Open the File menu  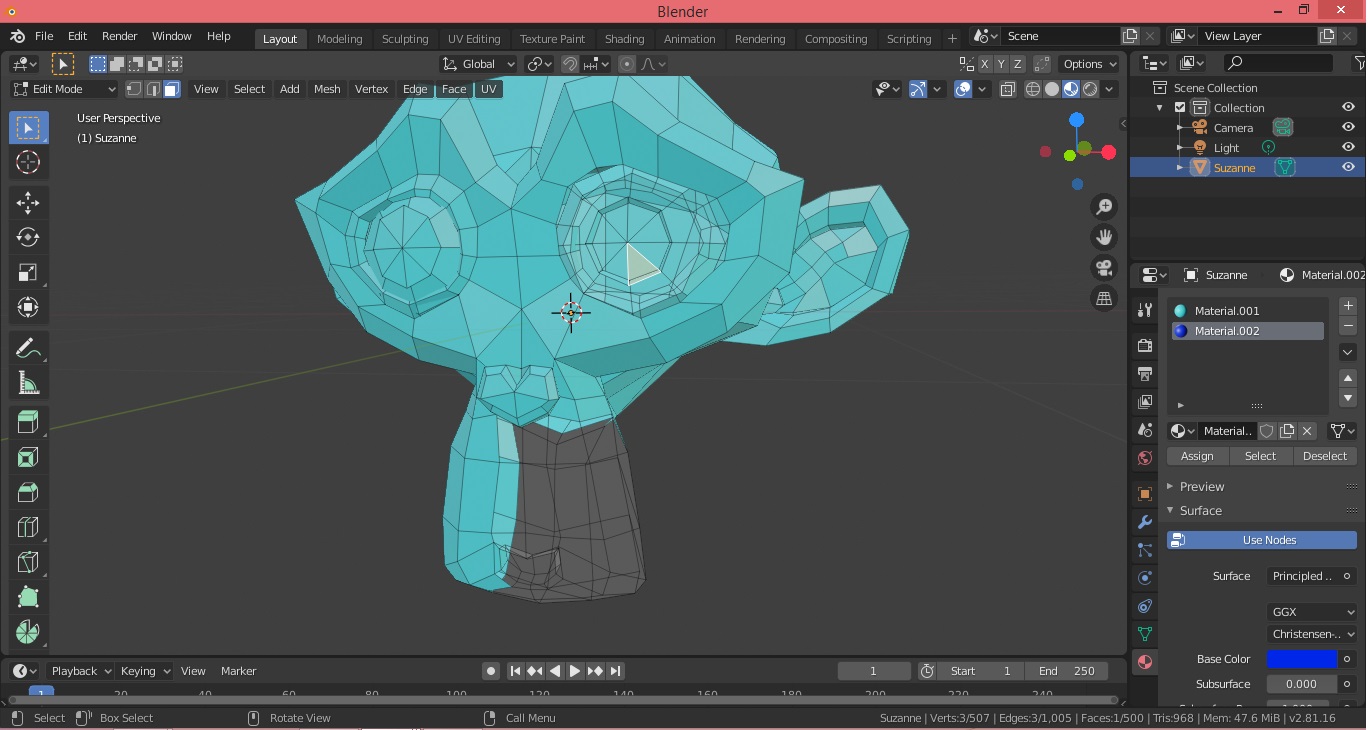(x=44, y=36)
